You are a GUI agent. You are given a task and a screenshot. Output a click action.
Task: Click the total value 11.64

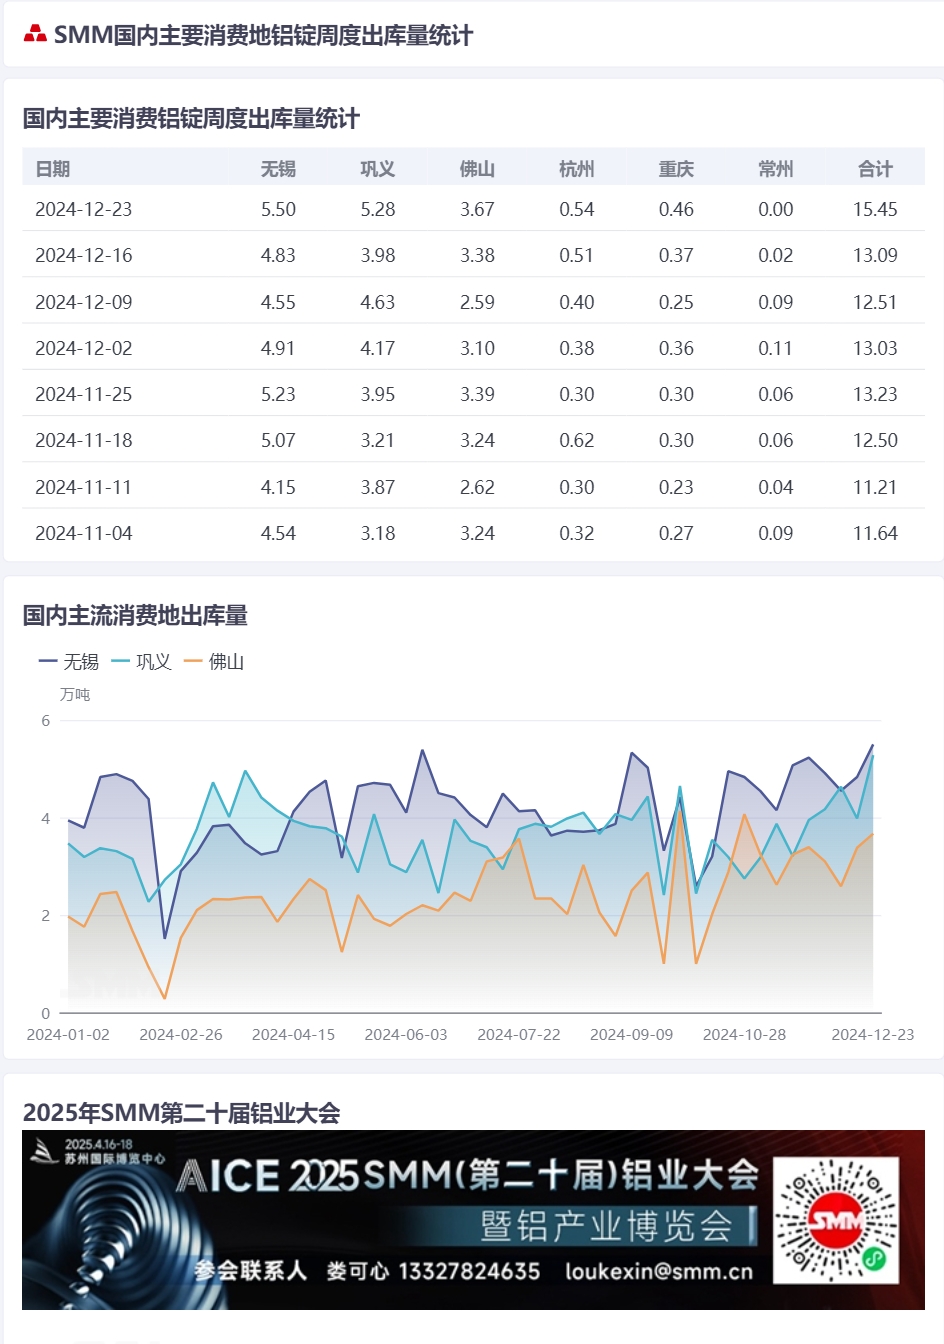click(875, 533)
